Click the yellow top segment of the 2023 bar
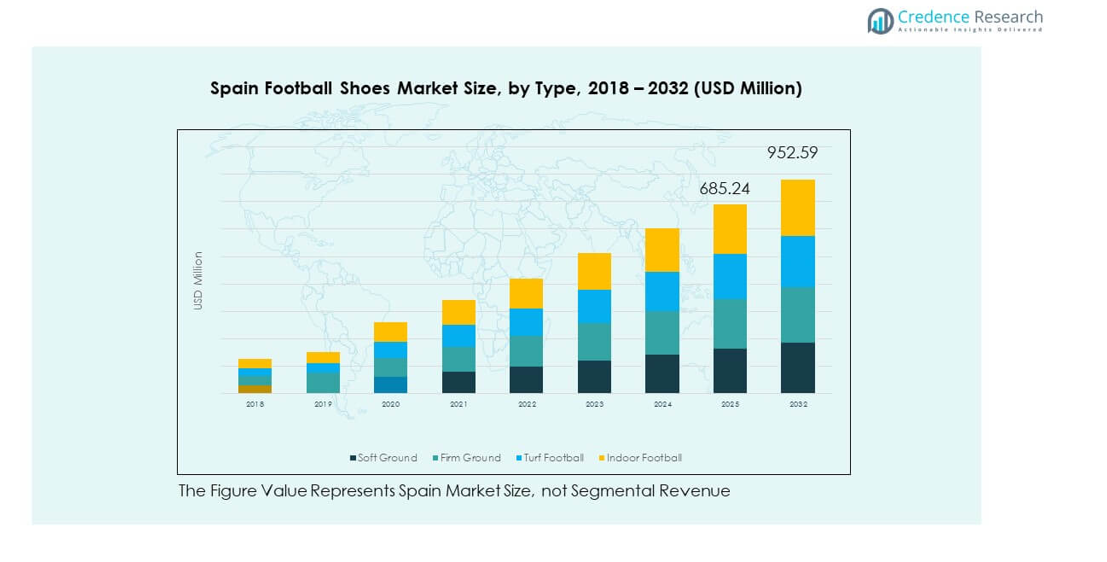 [594, 271]
